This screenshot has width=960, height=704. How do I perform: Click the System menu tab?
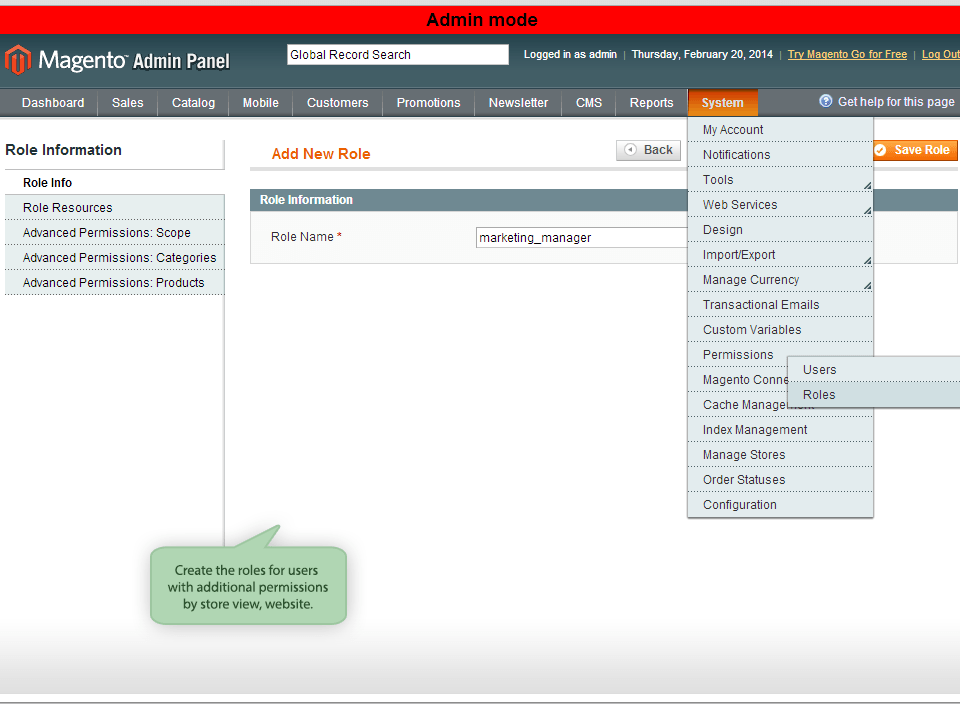click(722, 103)
